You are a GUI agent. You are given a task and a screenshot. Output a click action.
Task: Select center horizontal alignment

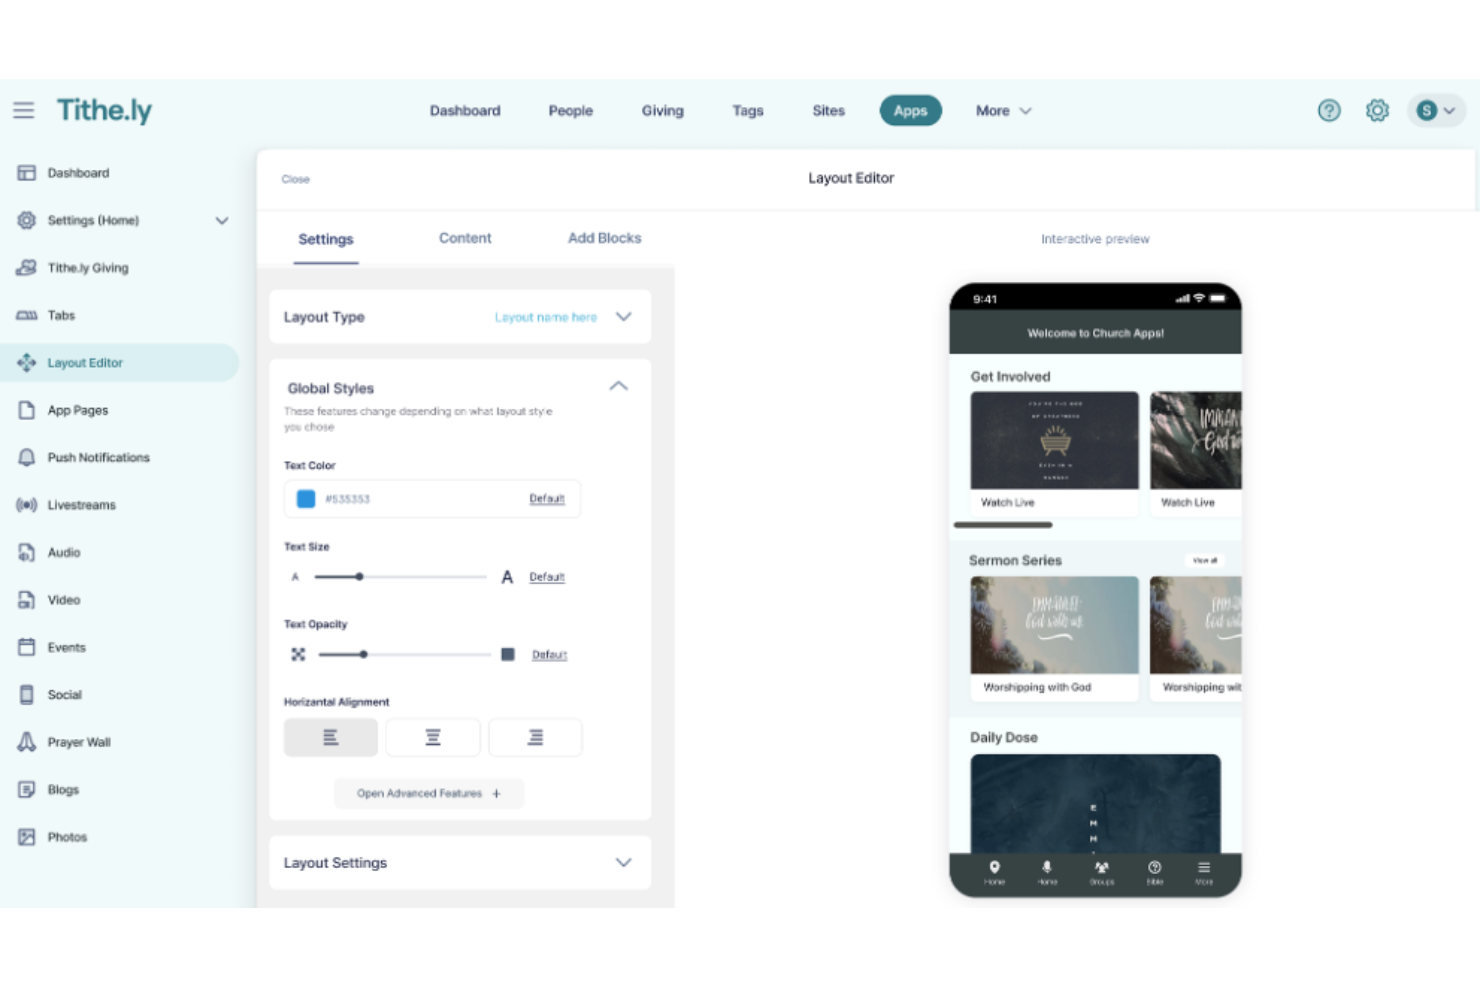[433, 737]
